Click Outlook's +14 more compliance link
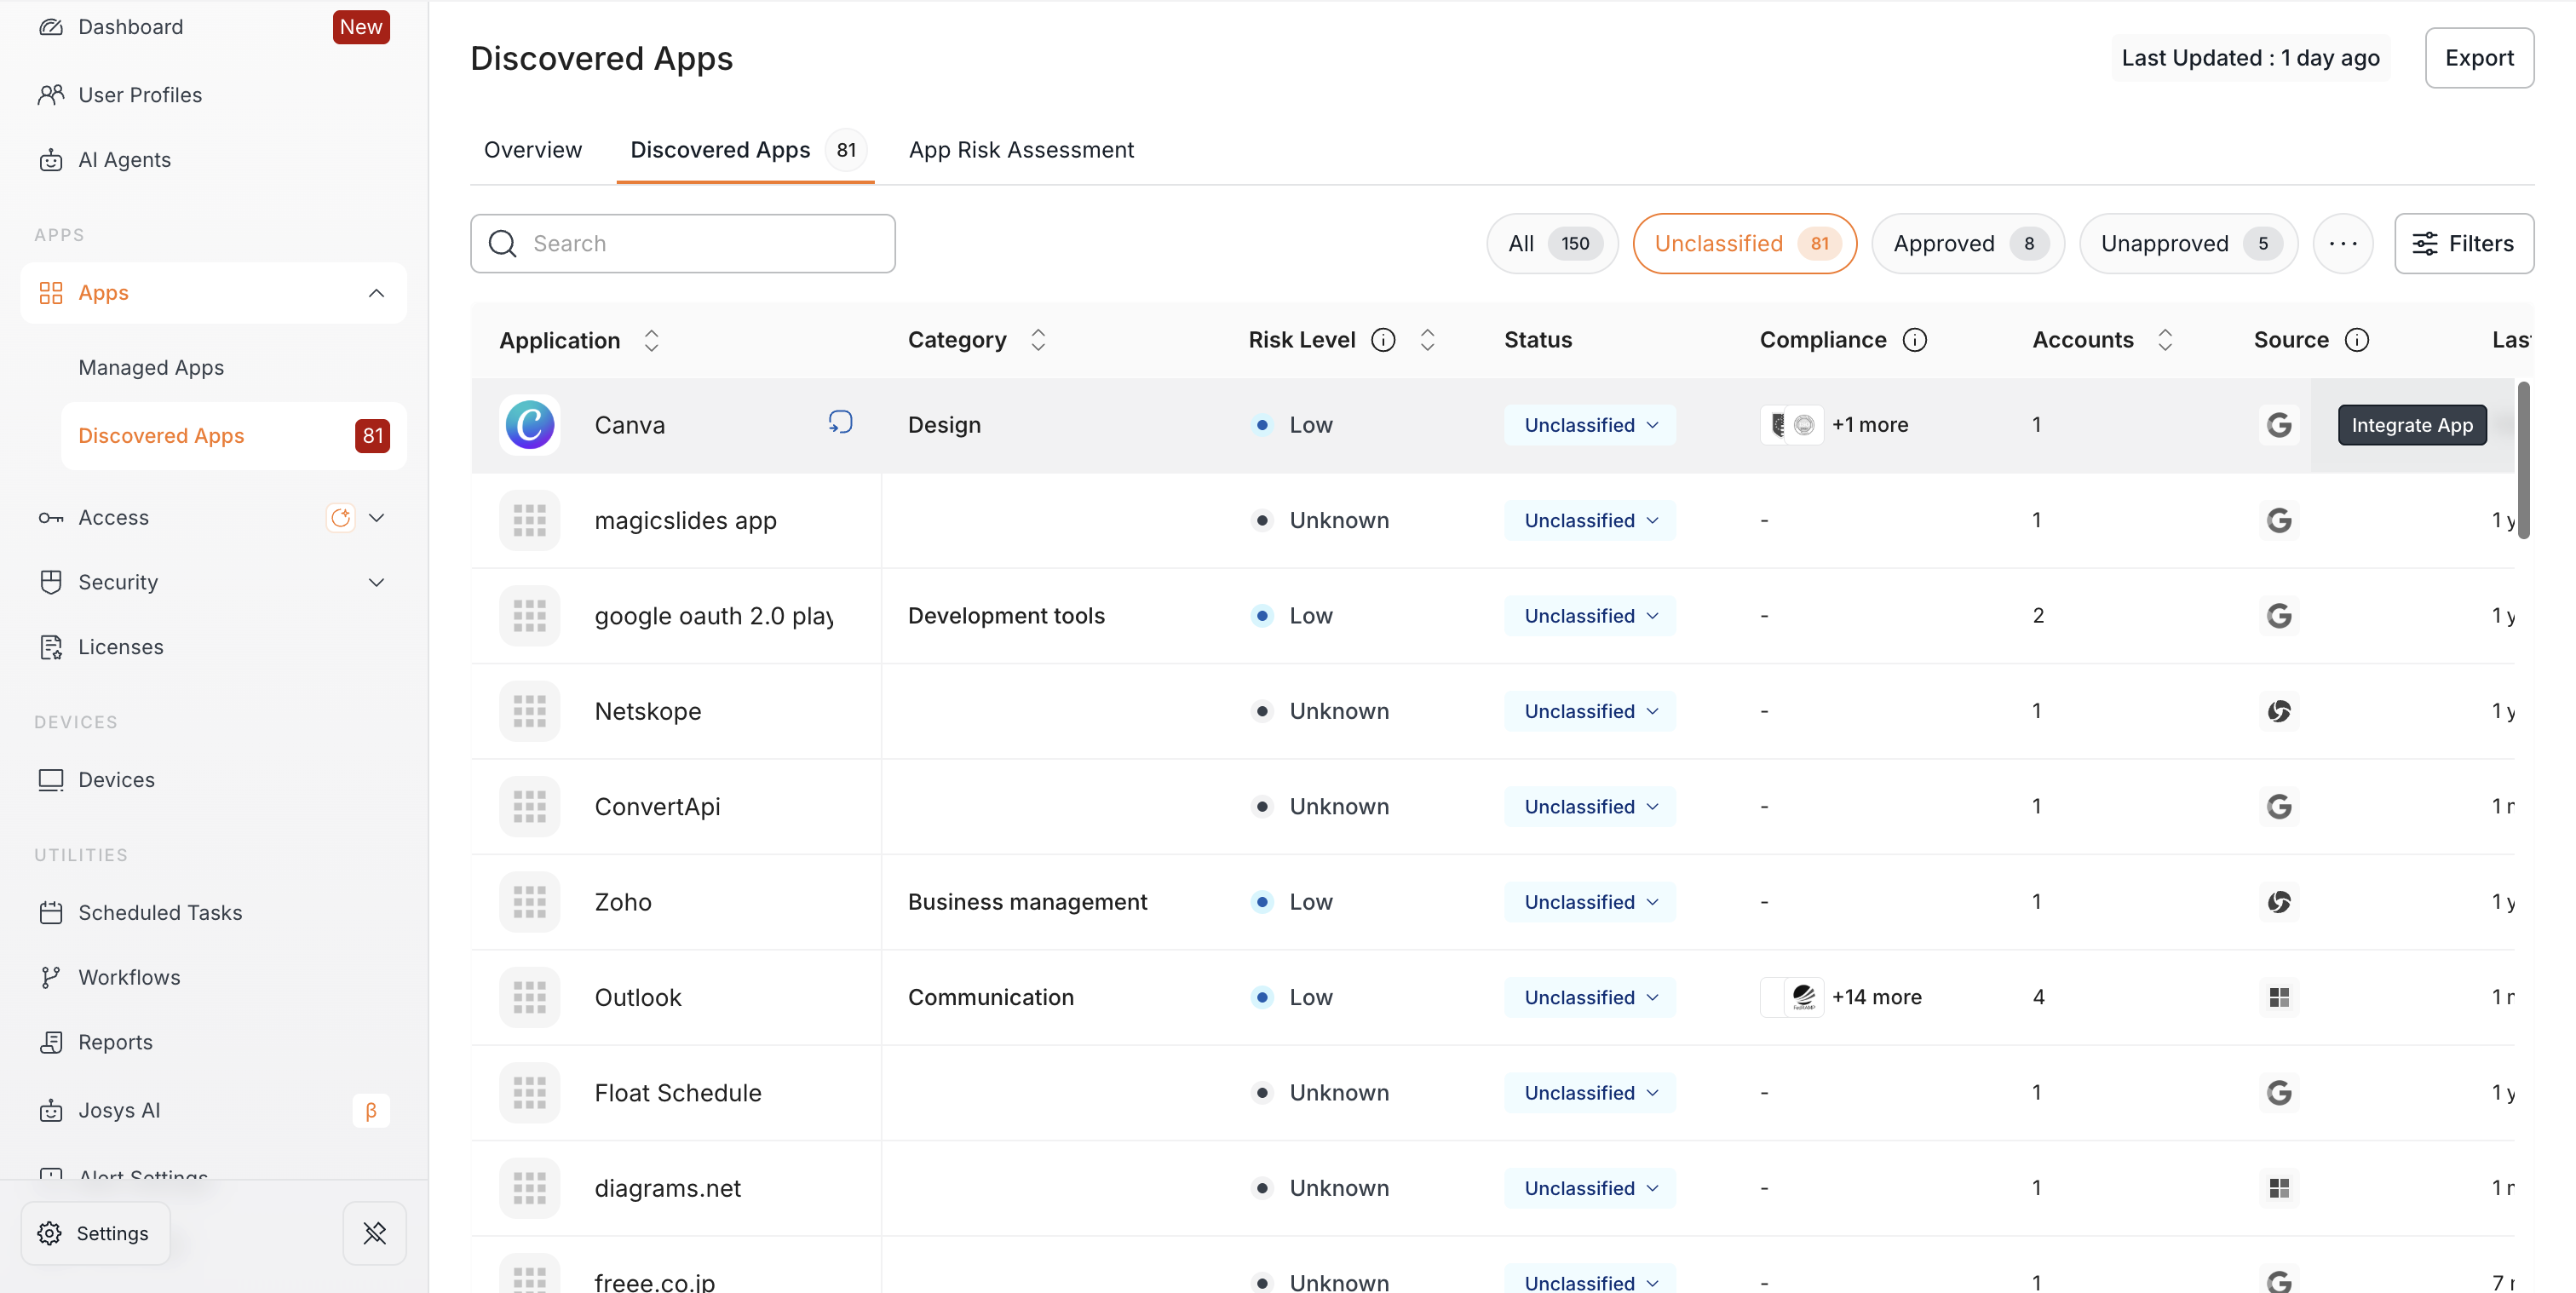2576x1293 pixels. 1877,997
